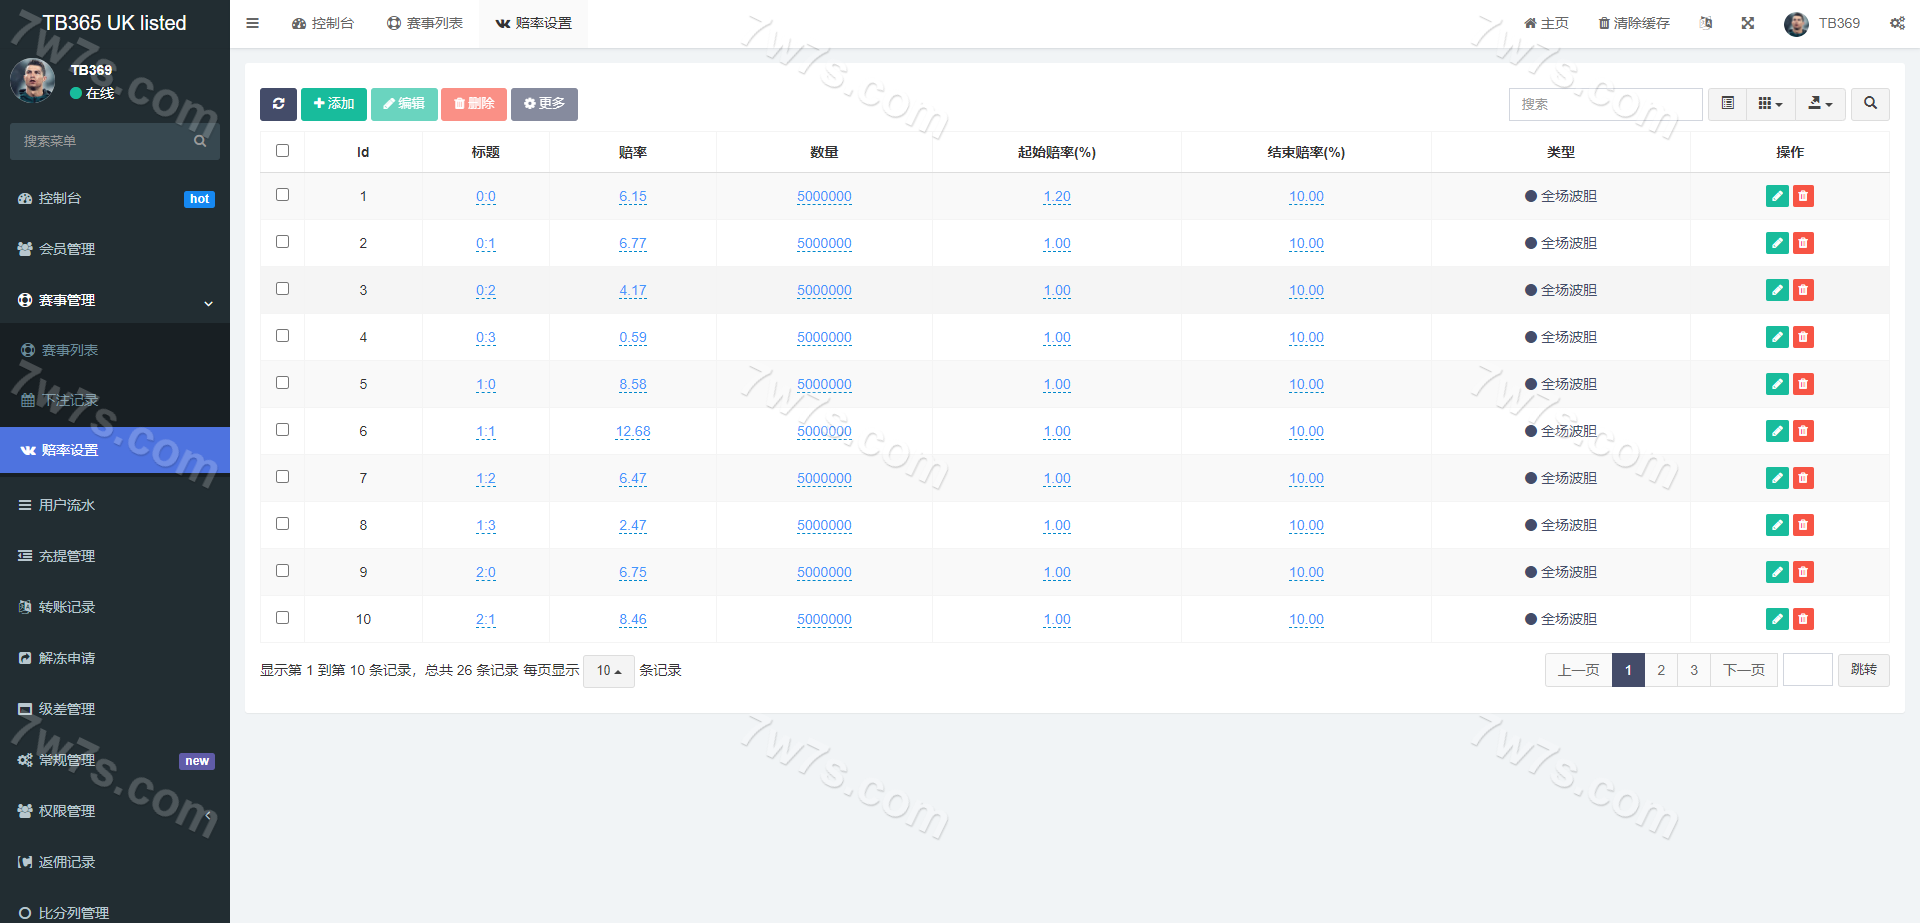Open the columns visibility dropdown
The height and width of the screenshot is (923, 1920).
tap(1770, 104)
